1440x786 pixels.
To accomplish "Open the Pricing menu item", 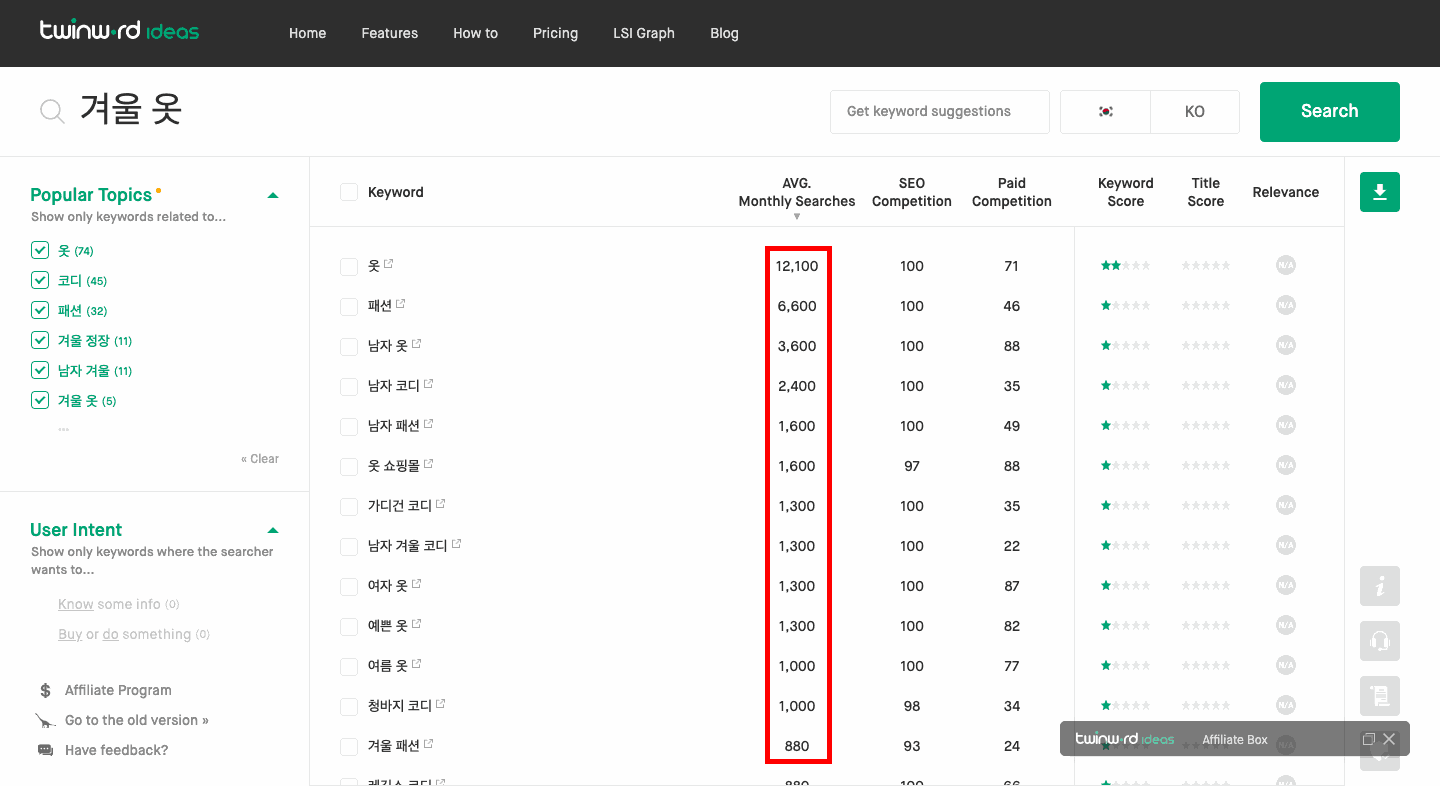I will click(555, 33).
